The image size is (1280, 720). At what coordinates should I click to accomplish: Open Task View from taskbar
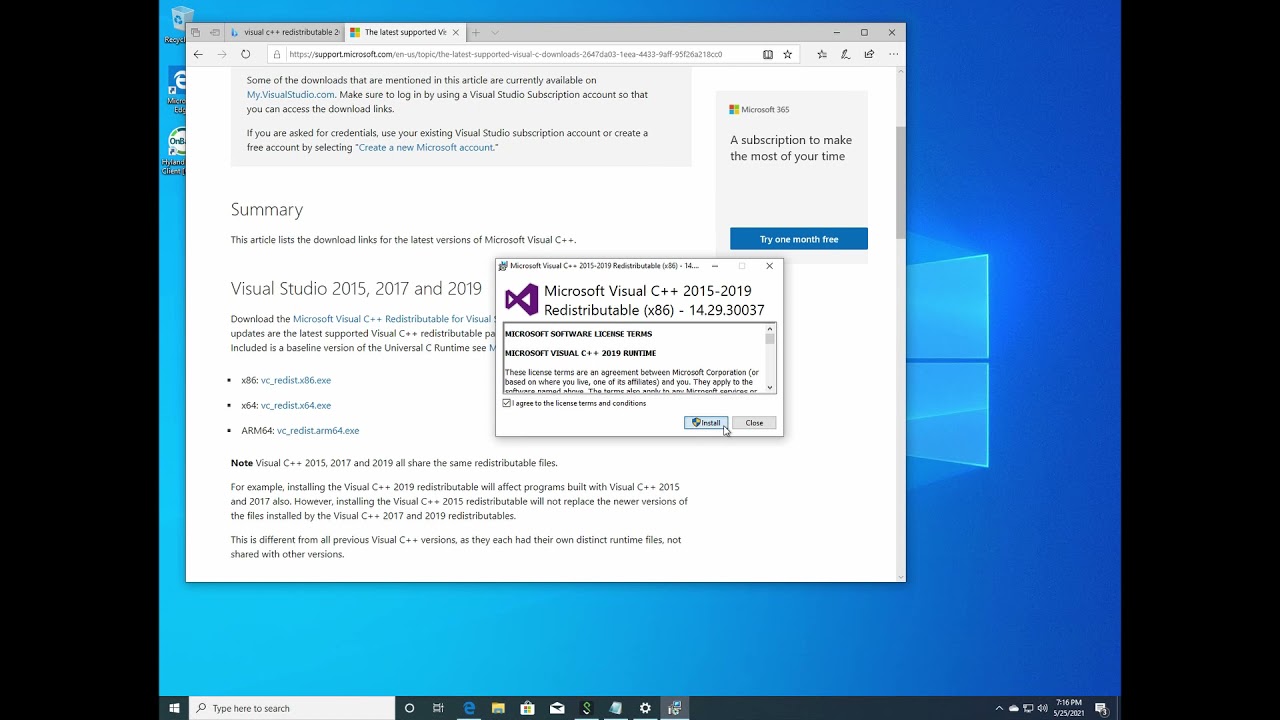(438, 708)
